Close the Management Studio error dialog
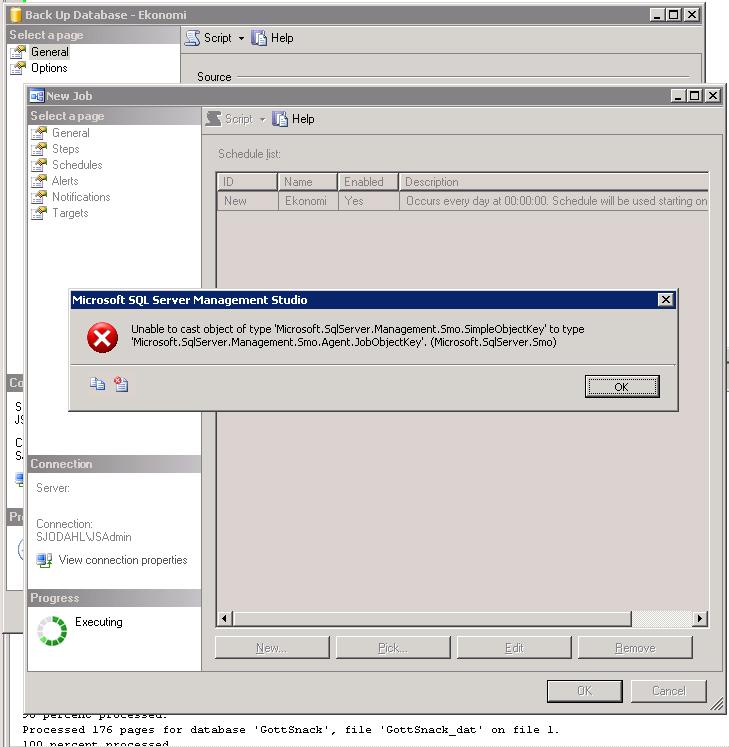The width and height of the screenshot is (729, 747). click(666, 300)
